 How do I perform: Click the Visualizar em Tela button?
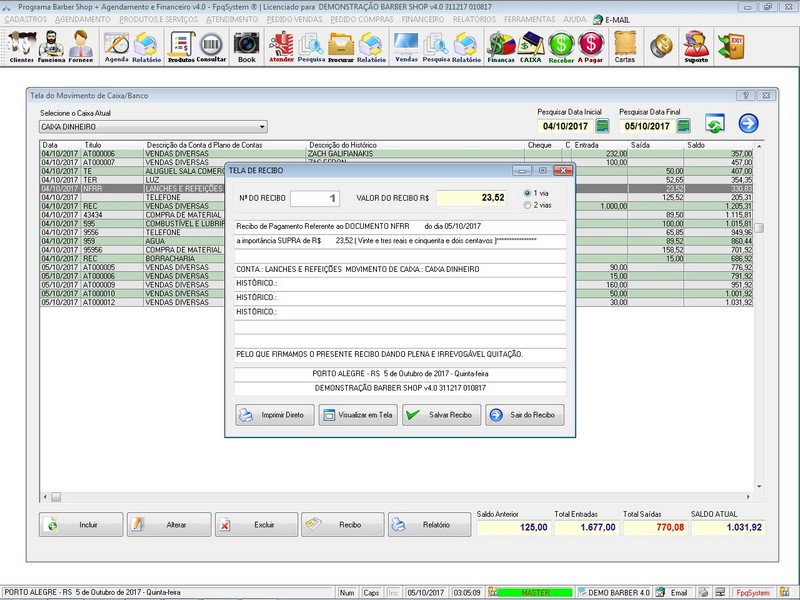tap(357, 415)
